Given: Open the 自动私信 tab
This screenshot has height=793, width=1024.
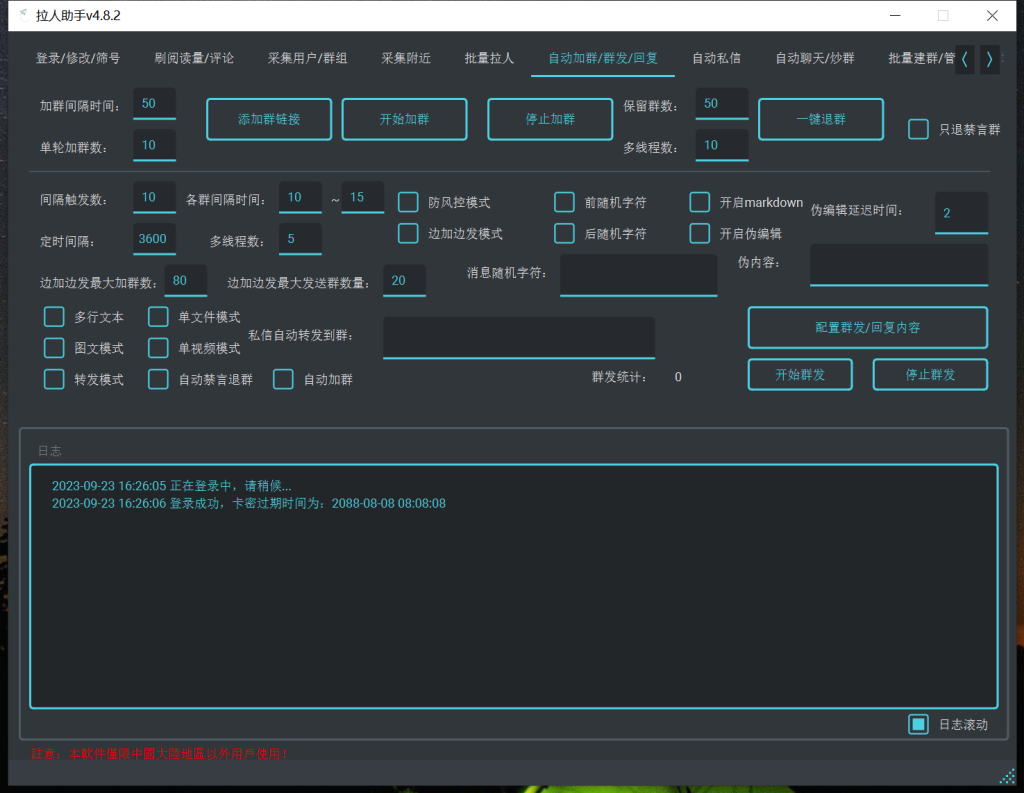Looking at the screenshot, I should point(716,58).
